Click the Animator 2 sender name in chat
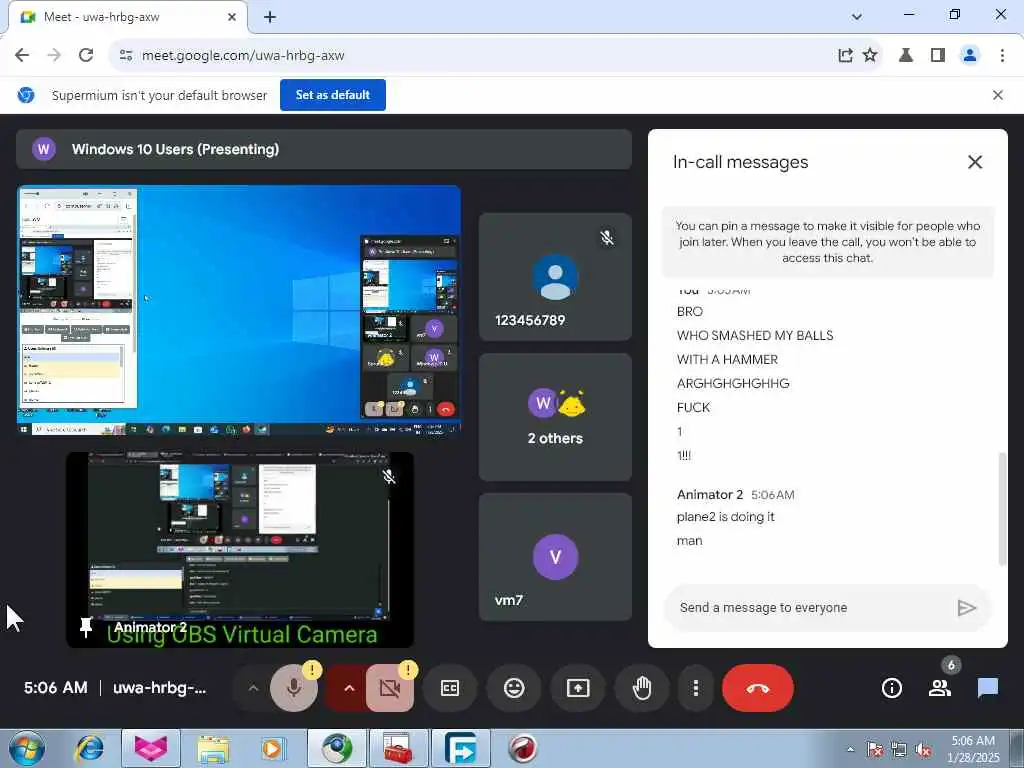The image size is (1024, 768). pos(710,494)
